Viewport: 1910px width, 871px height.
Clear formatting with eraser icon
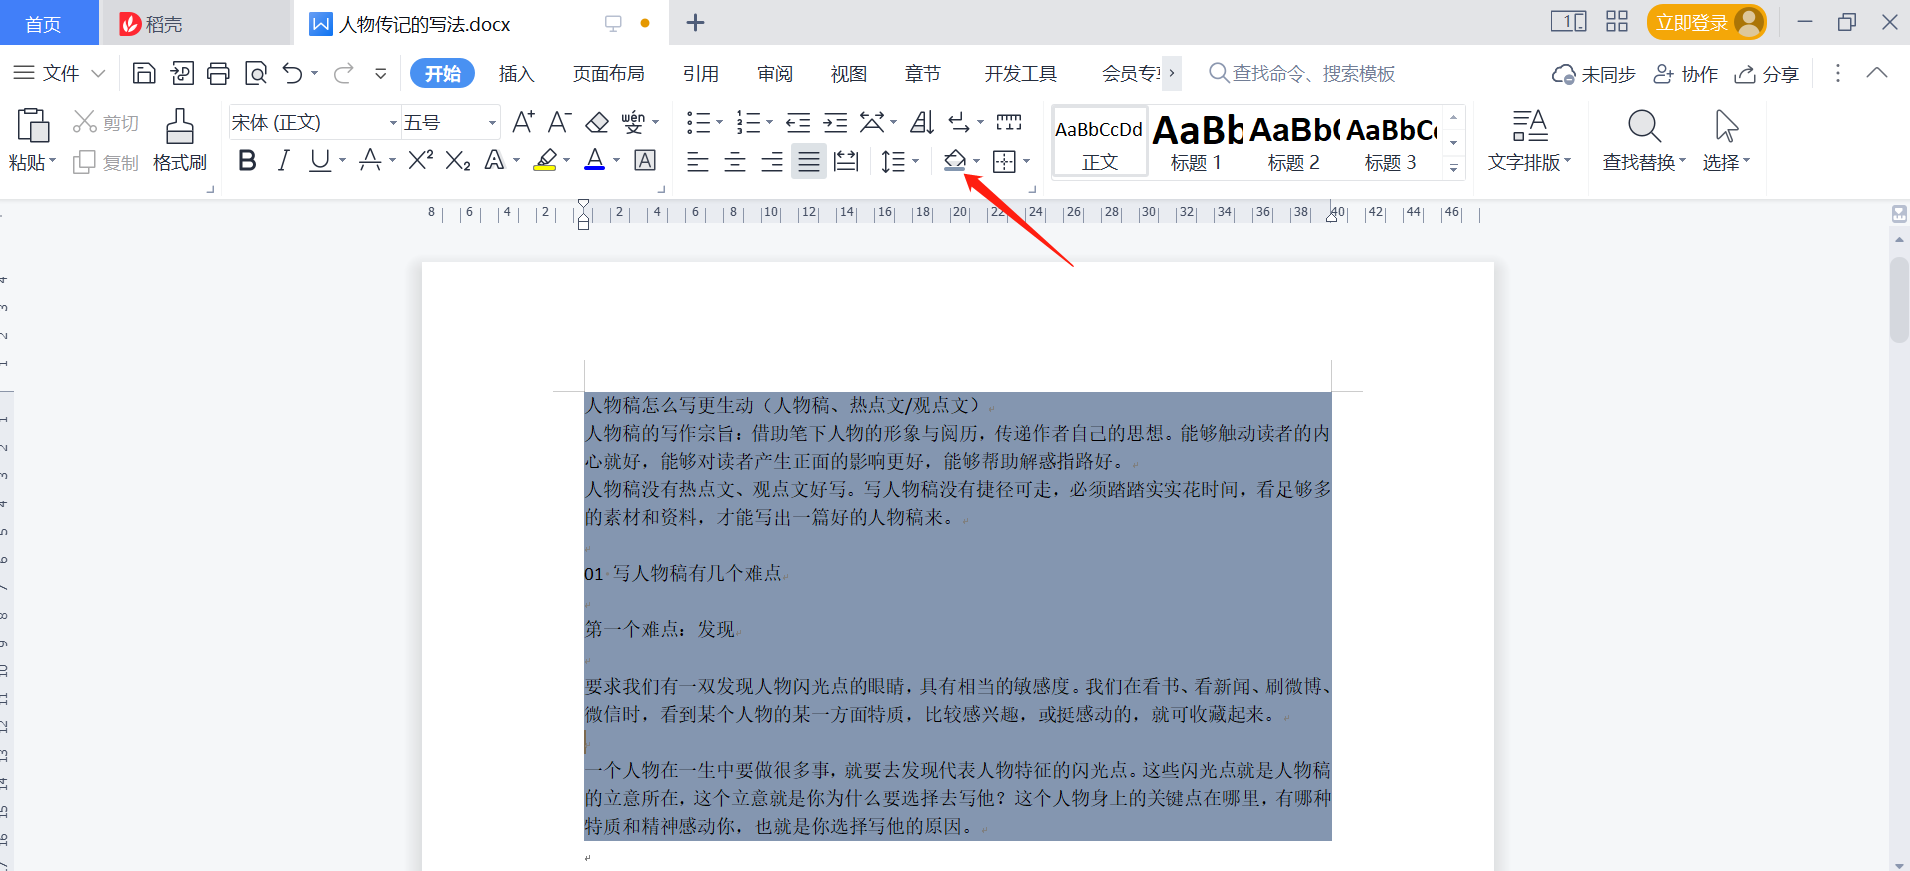(597, 122)
